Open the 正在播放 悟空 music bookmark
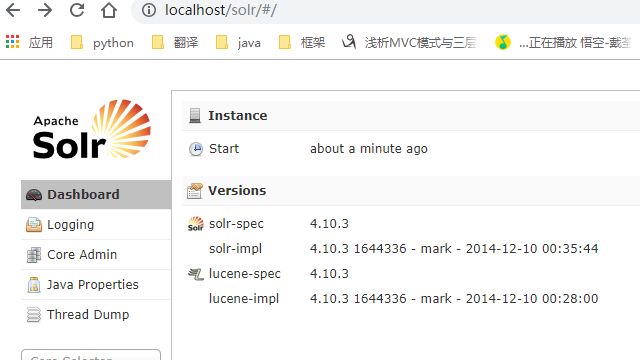 point(563,42)
